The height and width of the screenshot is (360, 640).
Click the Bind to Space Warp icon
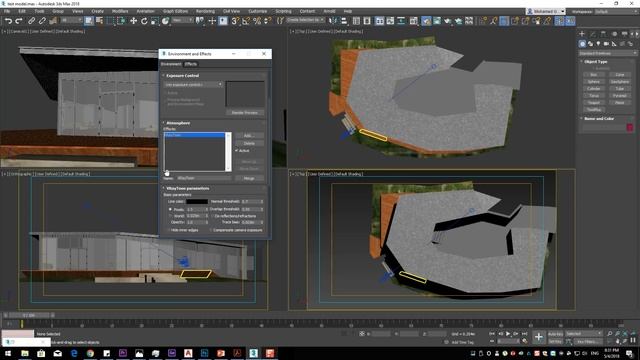[x=53, y=21]
